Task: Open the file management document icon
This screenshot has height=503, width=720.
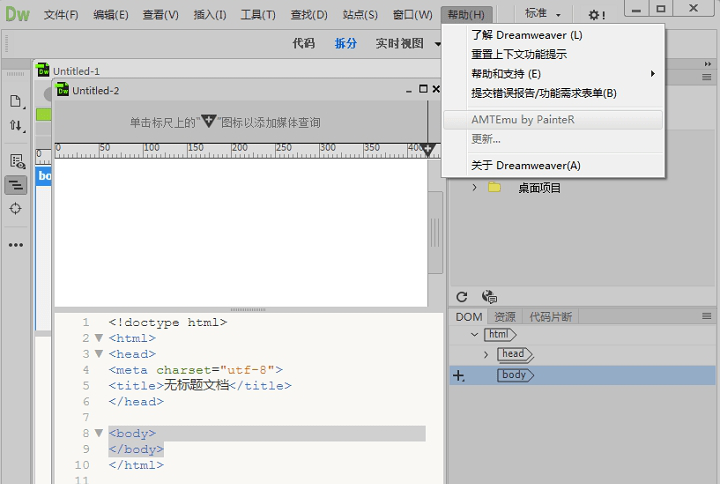Action: 16,101
